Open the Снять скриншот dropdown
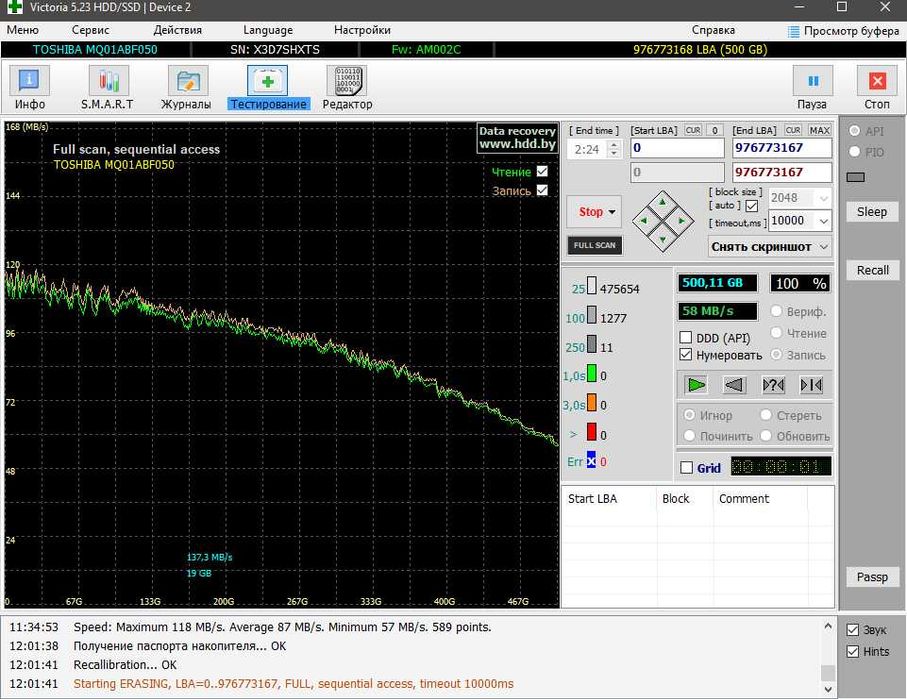 point(823,246)
